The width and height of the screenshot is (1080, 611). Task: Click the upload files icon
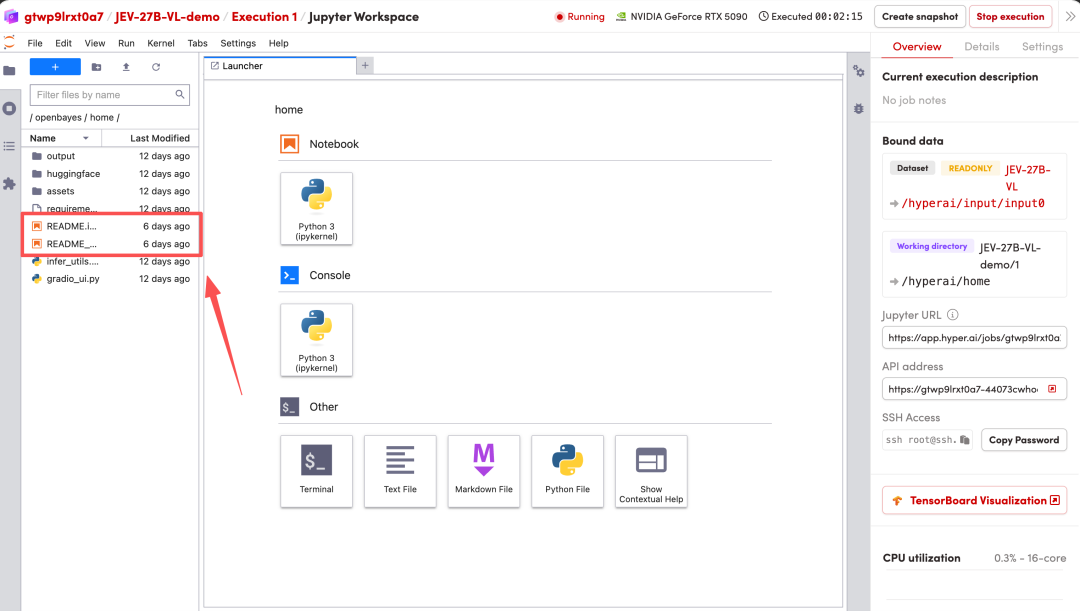(126, 67)
